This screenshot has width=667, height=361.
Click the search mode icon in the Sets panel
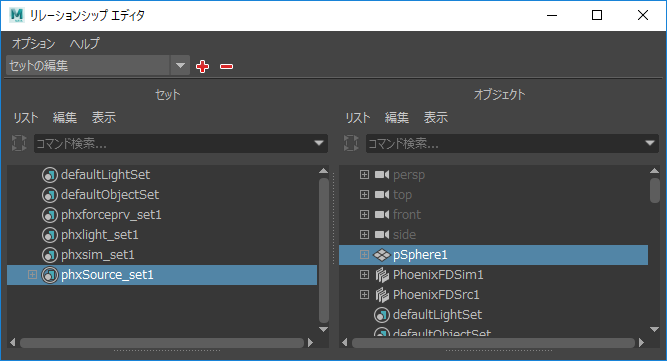tap(19, 143)
